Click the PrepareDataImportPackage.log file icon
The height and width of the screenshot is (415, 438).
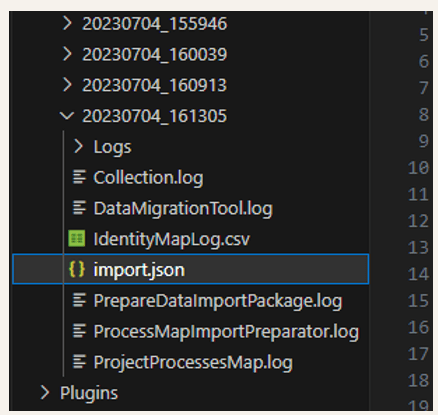tap(79, 300)
